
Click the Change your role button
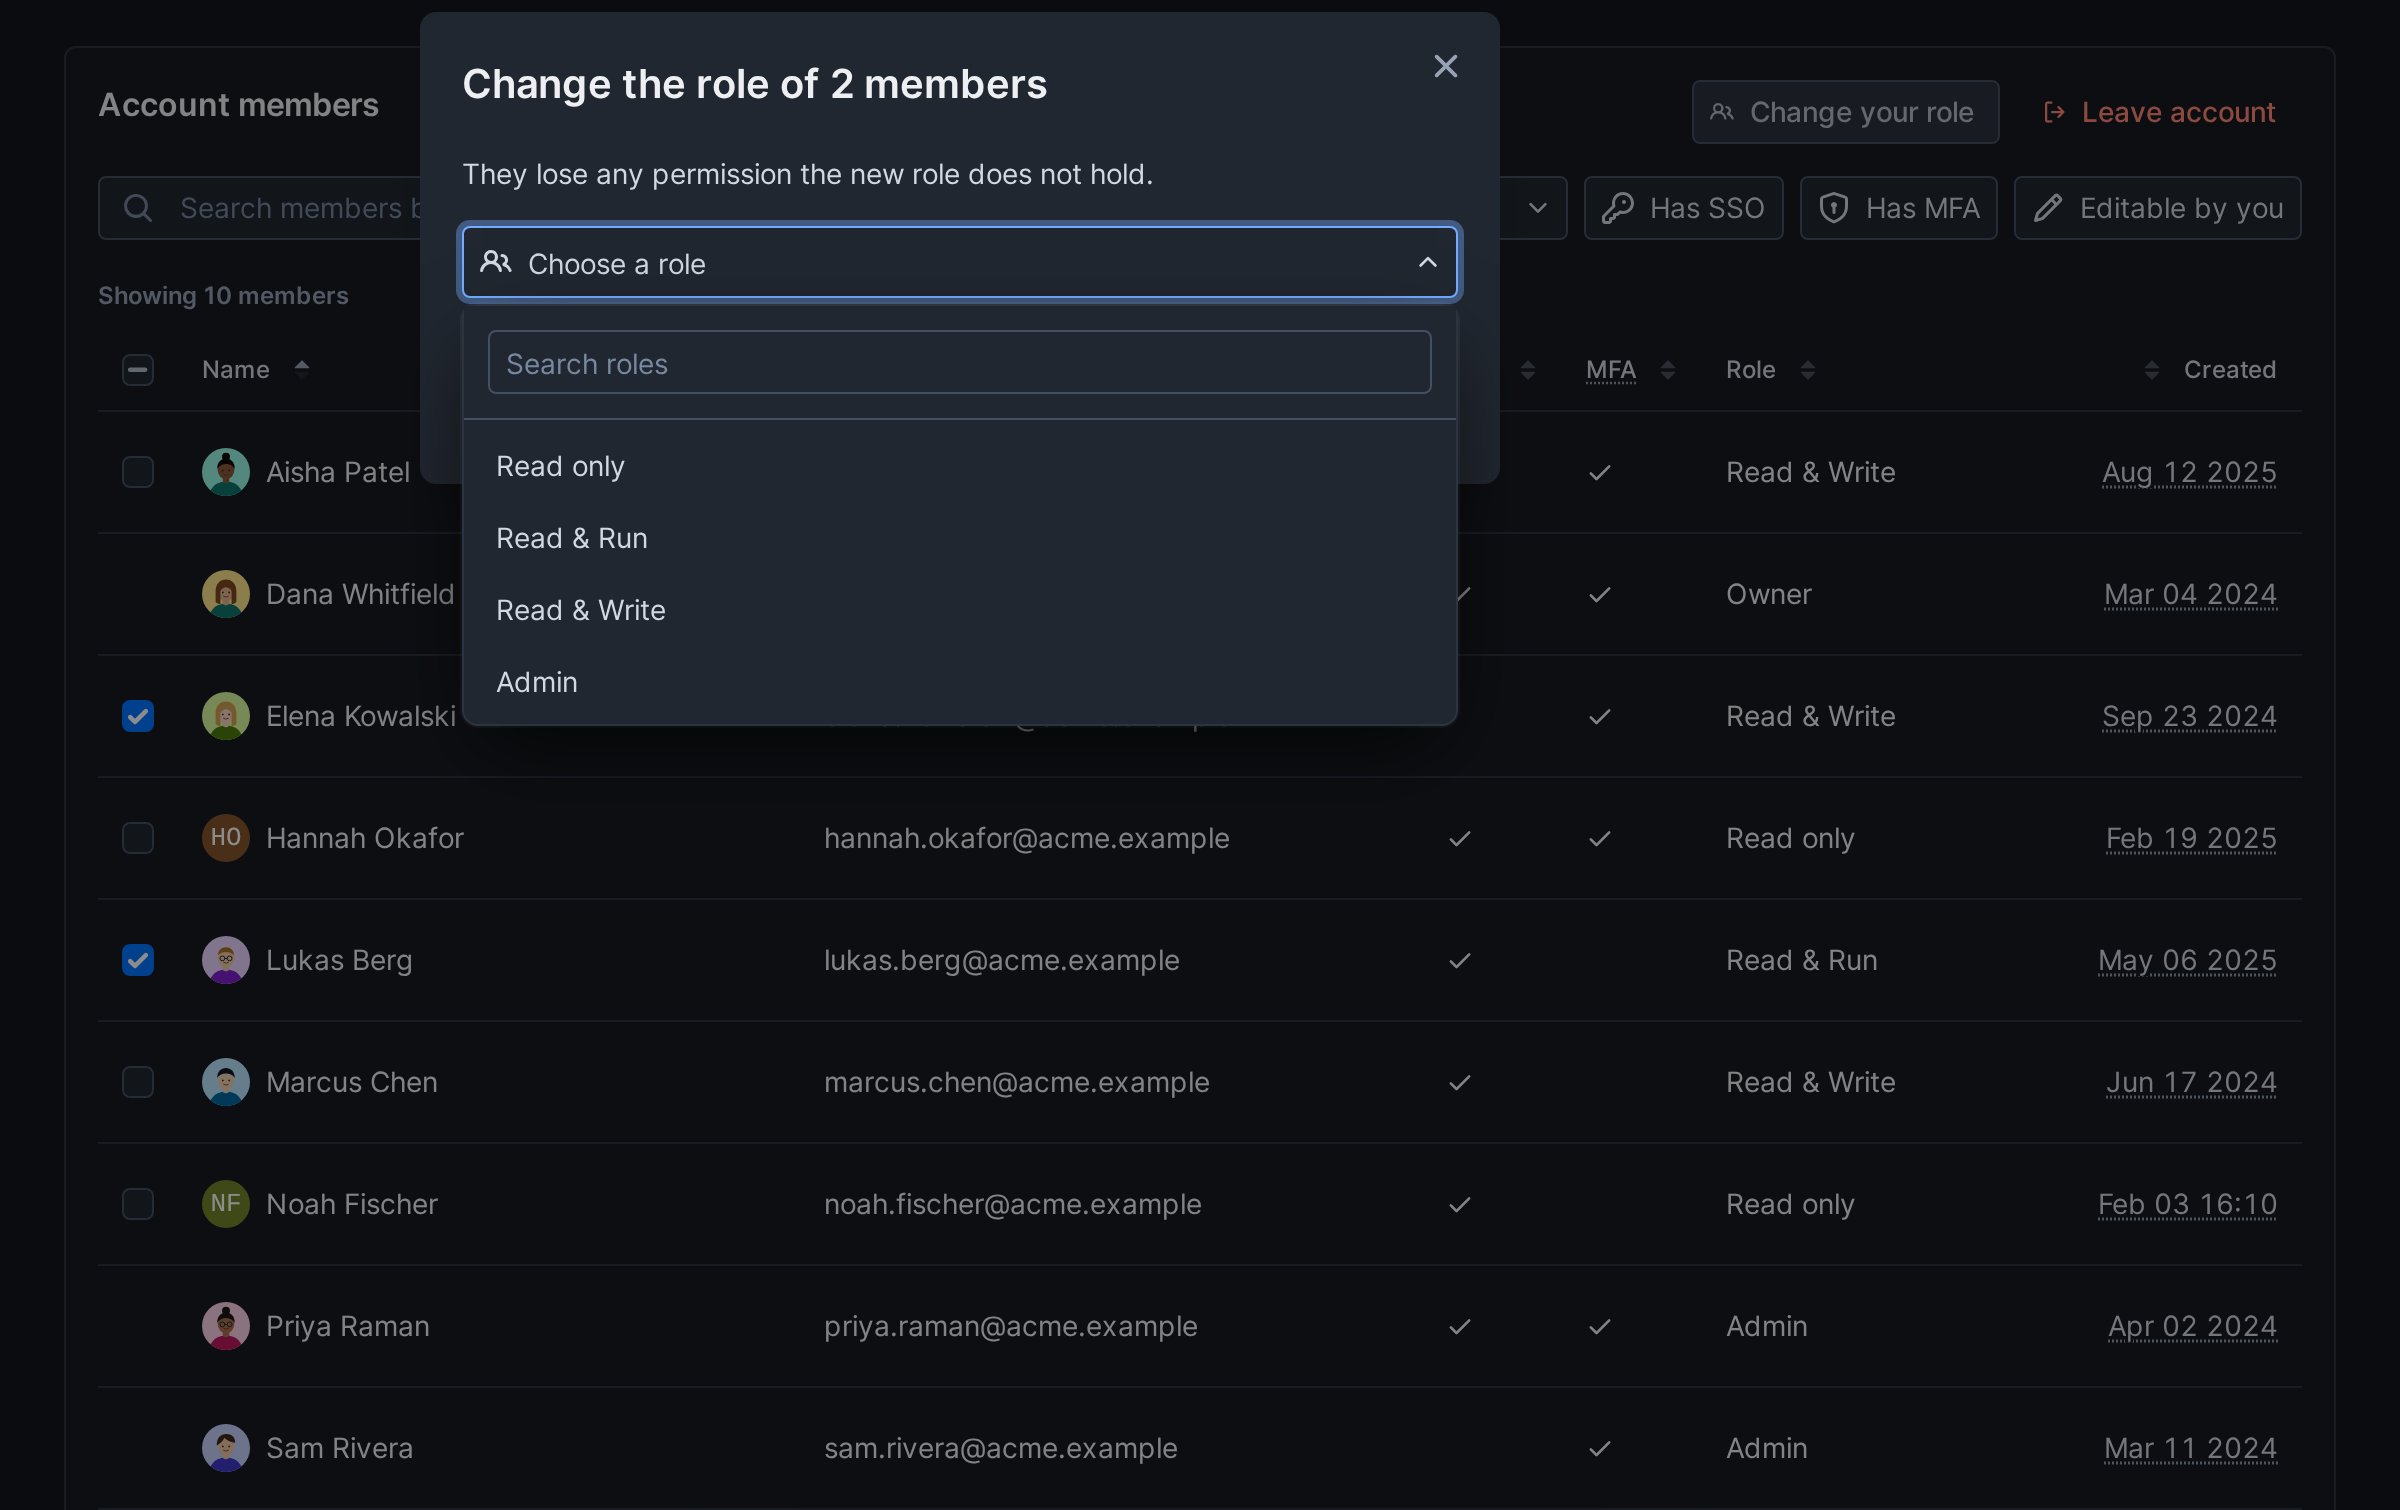coord(1845,112)
